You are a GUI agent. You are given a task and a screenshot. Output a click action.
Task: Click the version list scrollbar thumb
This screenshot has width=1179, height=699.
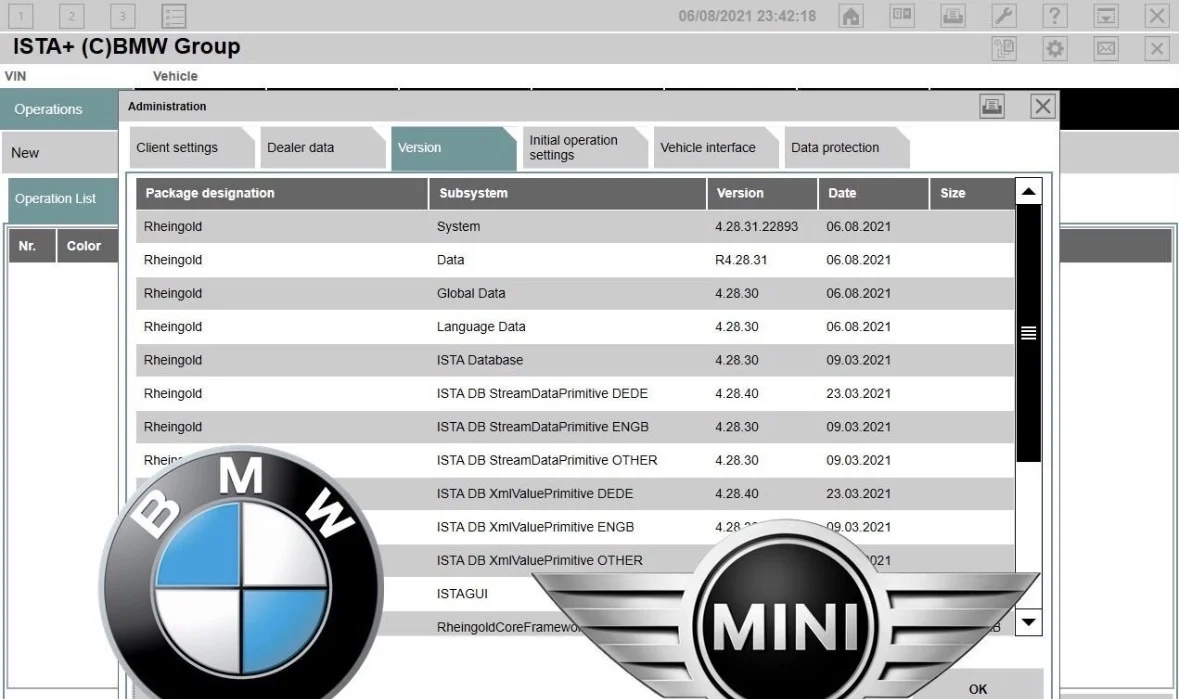(1028, 333)
